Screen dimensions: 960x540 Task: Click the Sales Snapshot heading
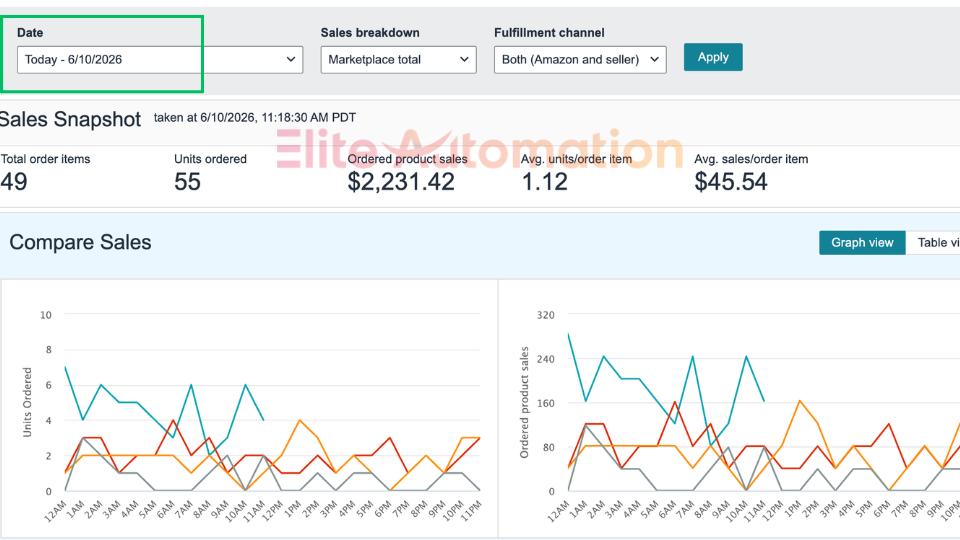coord(70,119)
